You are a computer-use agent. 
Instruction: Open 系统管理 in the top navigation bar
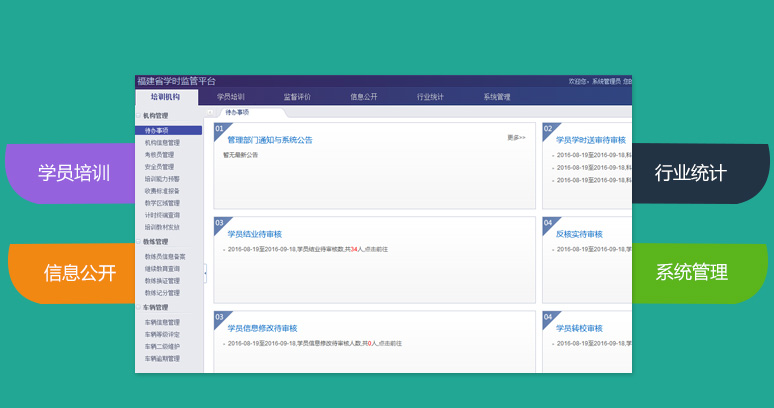tap(497, 97)
